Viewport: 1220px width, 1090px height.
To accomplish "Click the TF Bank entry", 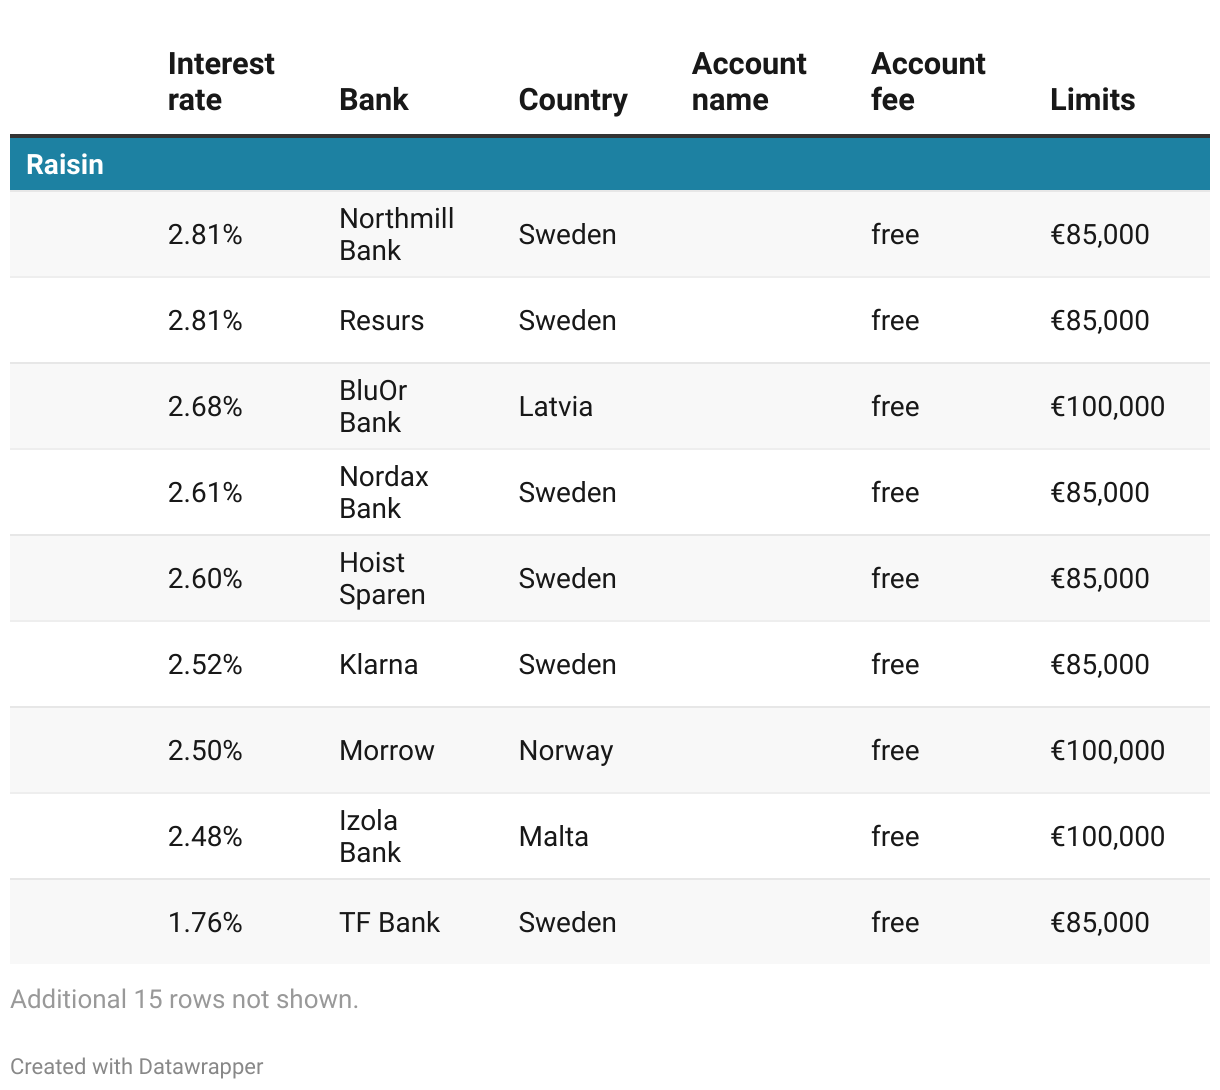I will pos(390,922).
